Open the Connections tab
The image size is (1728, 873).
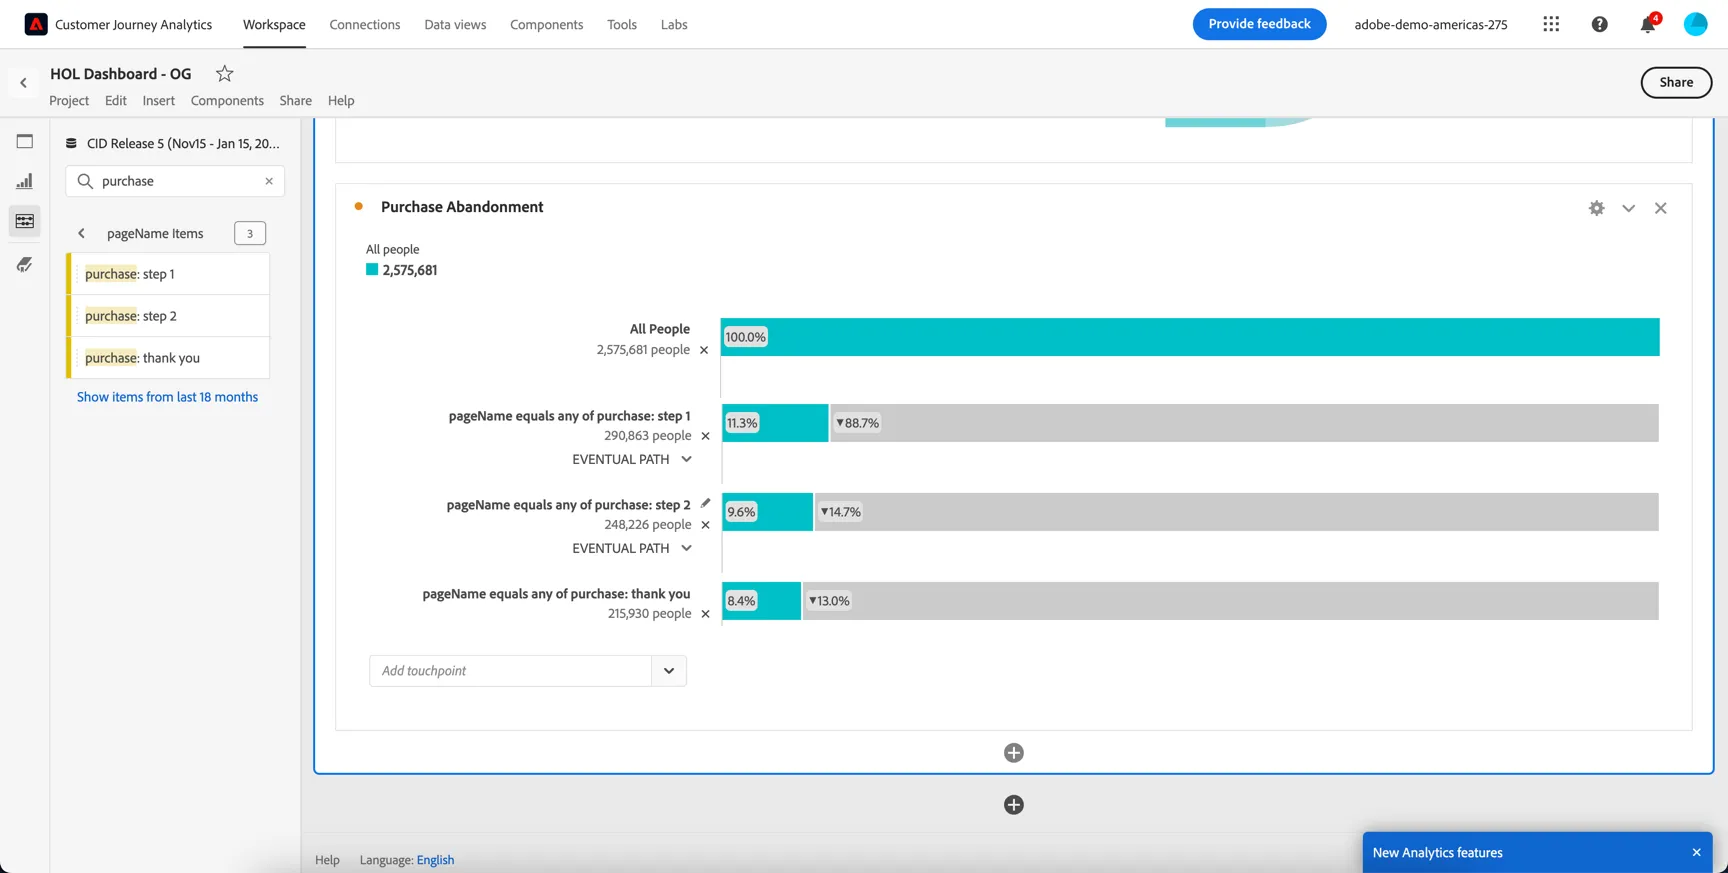[365, 25]
